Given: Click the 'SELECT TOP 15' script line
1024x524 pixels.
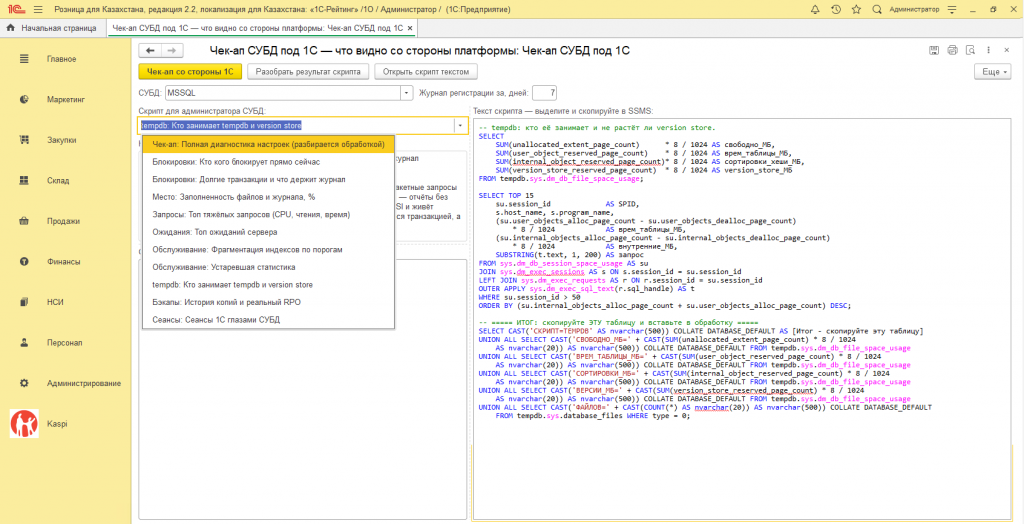Looking at the screenshot, I should [506, 195].
